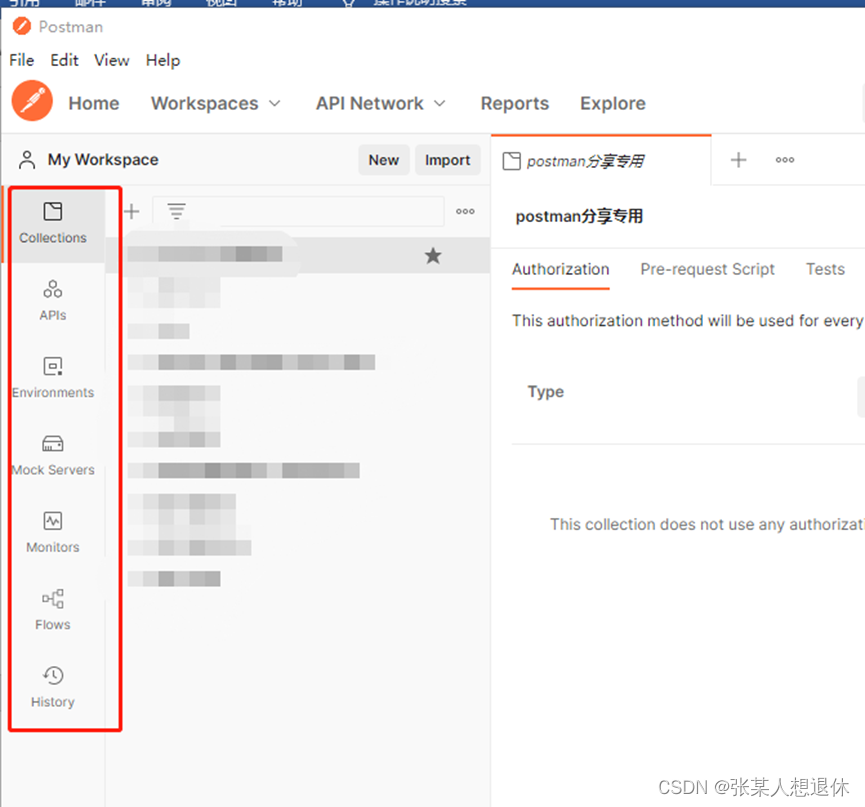This screenshot has width=865, height=807.
Task: Click My Workspace name
Action: (x=103, y=160)
